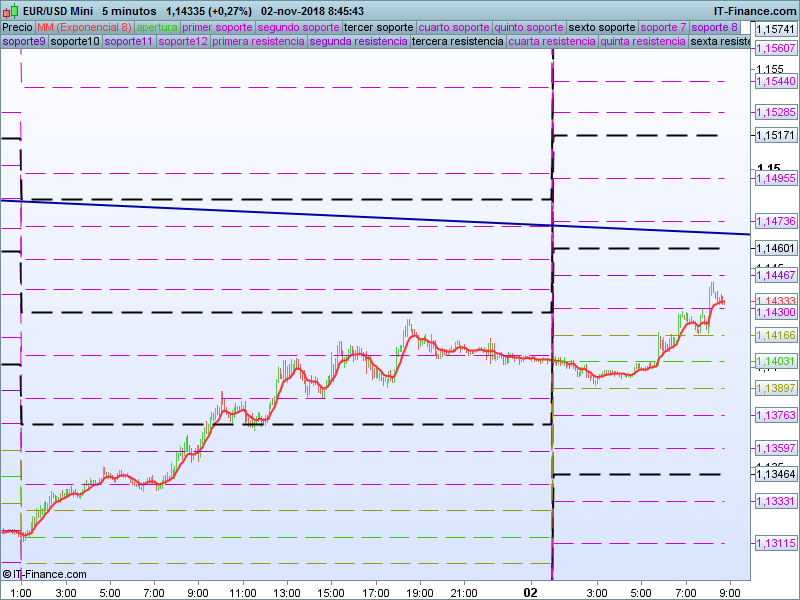800x600 pixels.
Task: Select the green 1,14031 price label
Action: tap(775, 361)
